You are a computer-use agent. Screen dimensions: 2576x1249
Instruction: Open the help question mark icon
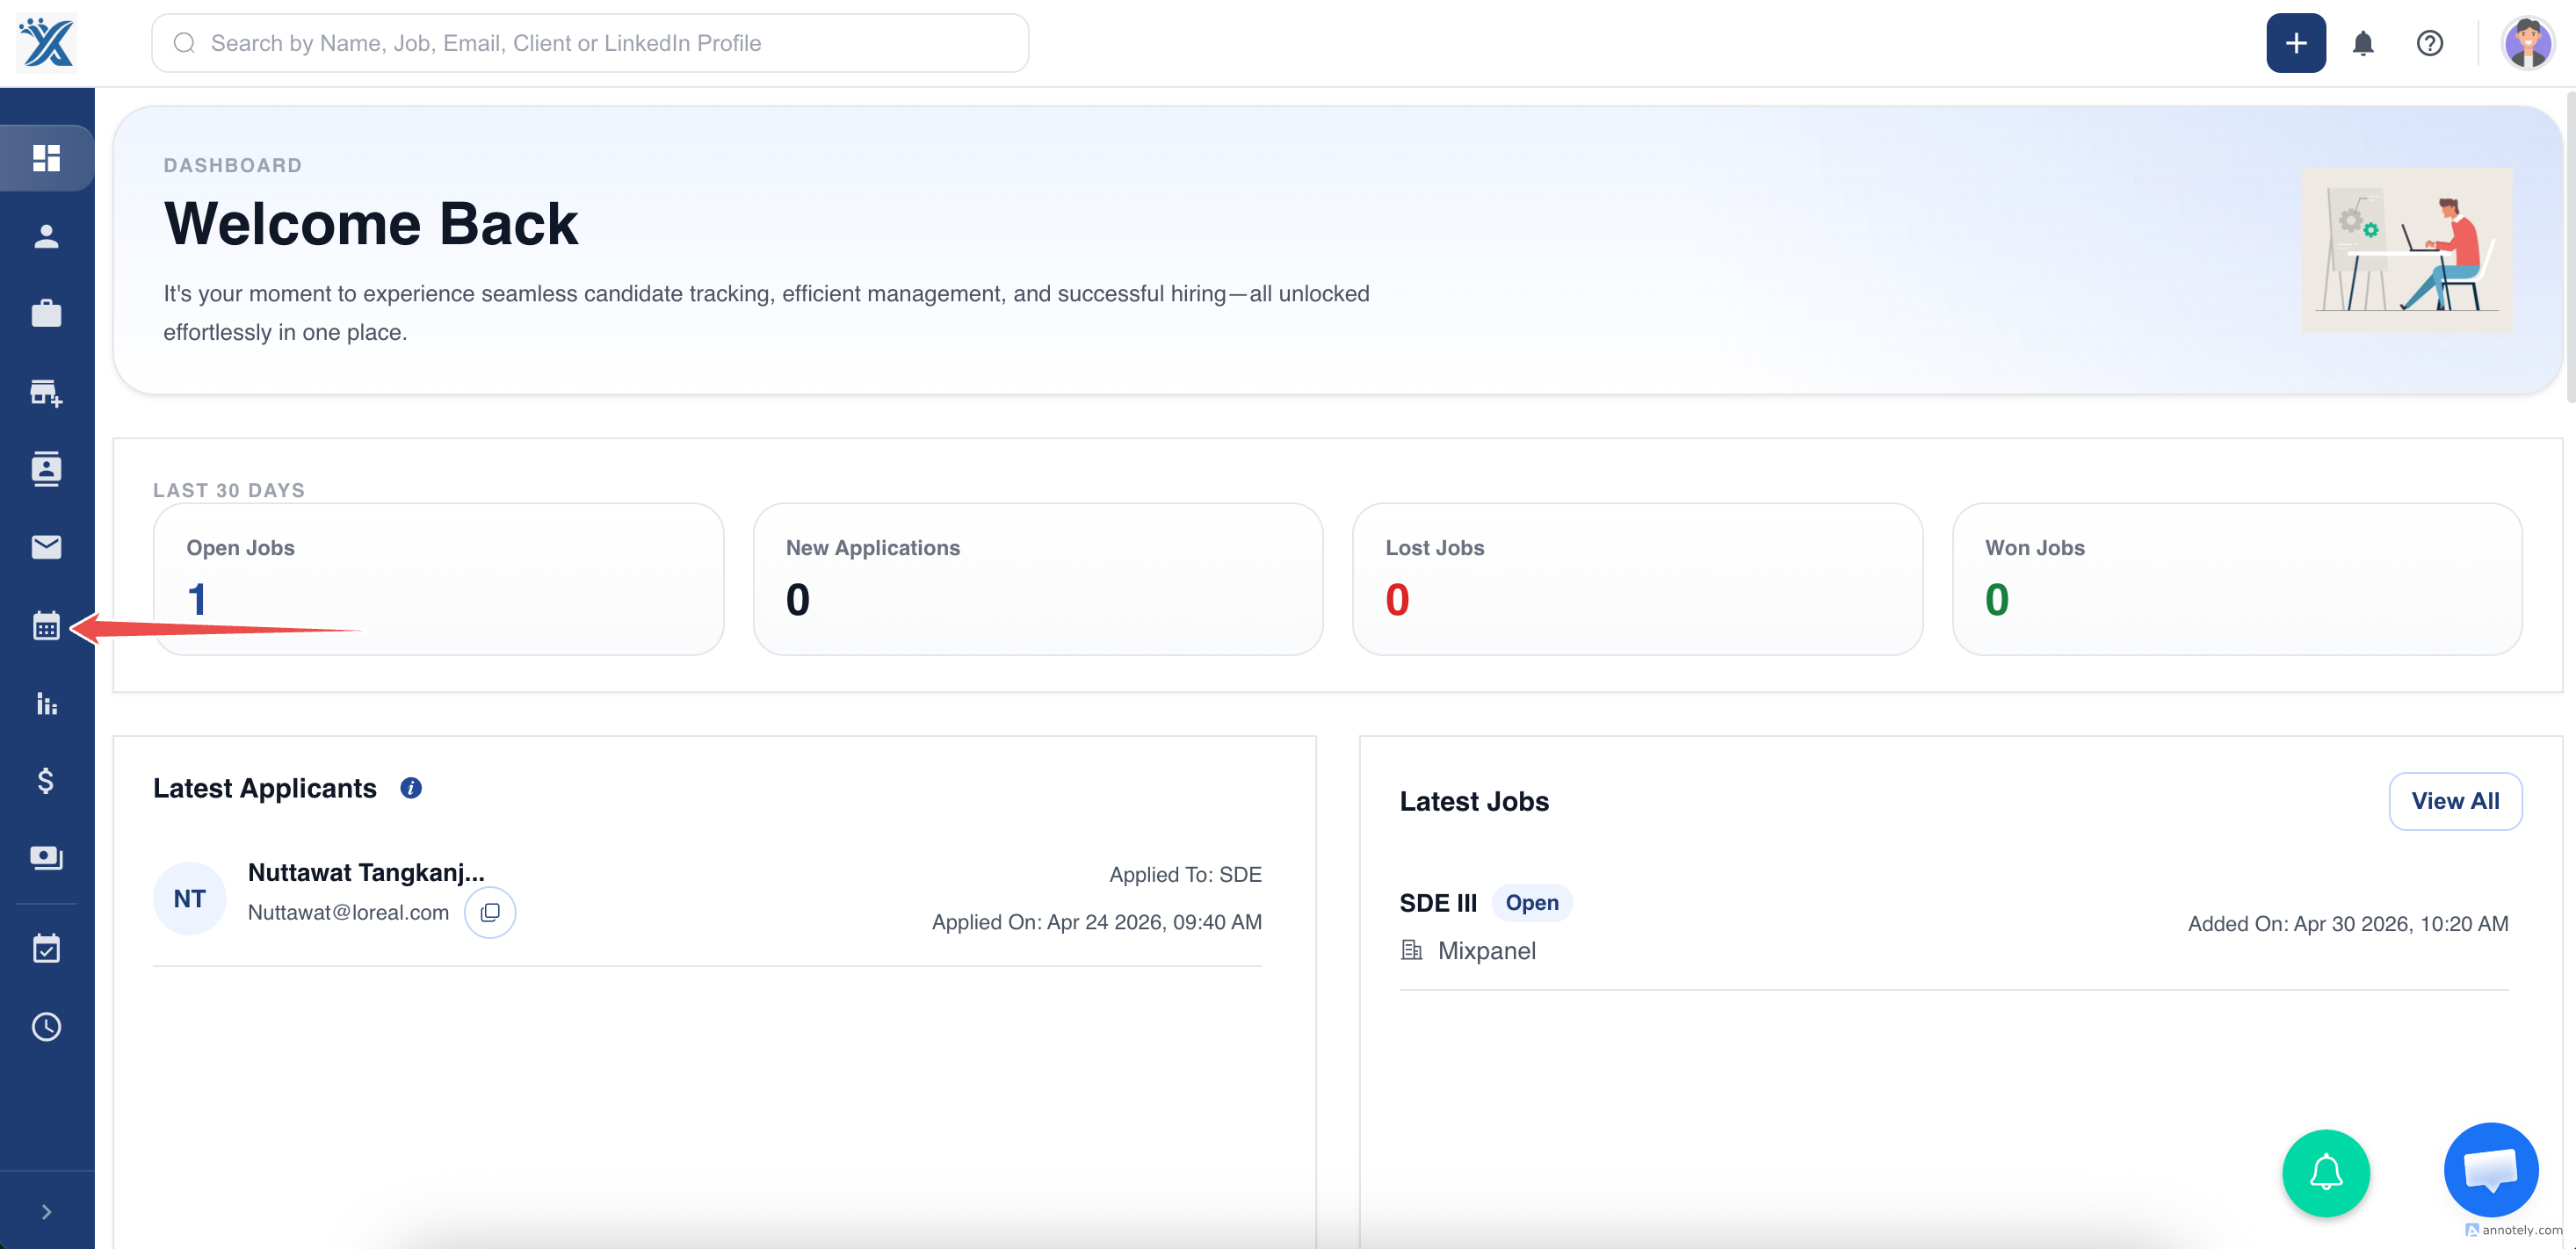(x=2430, y=43)
